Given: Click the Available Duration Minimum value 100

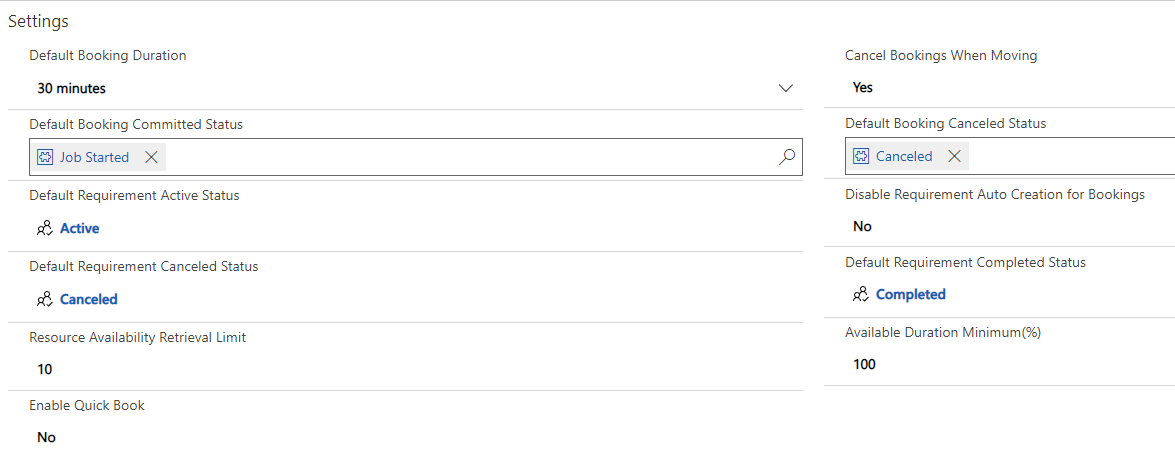Looking at the screenshot, I should click(x=864, y=364).
